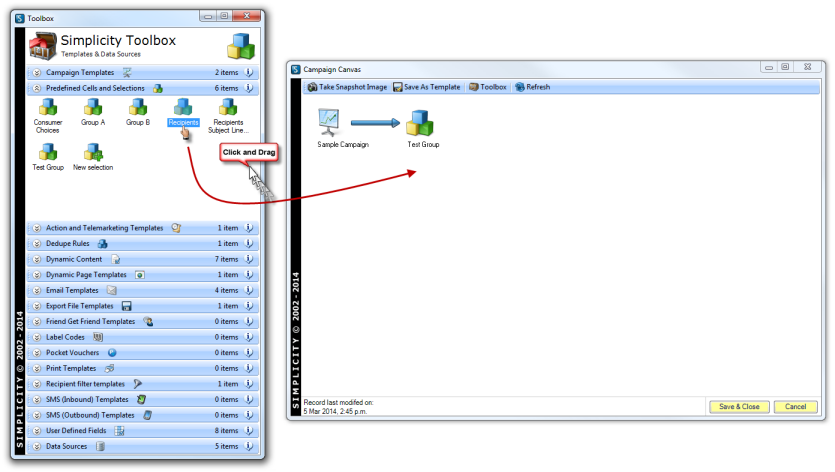Select the Group B cell icon
This screenshot has width=835, height=472.
coord(138,106)
